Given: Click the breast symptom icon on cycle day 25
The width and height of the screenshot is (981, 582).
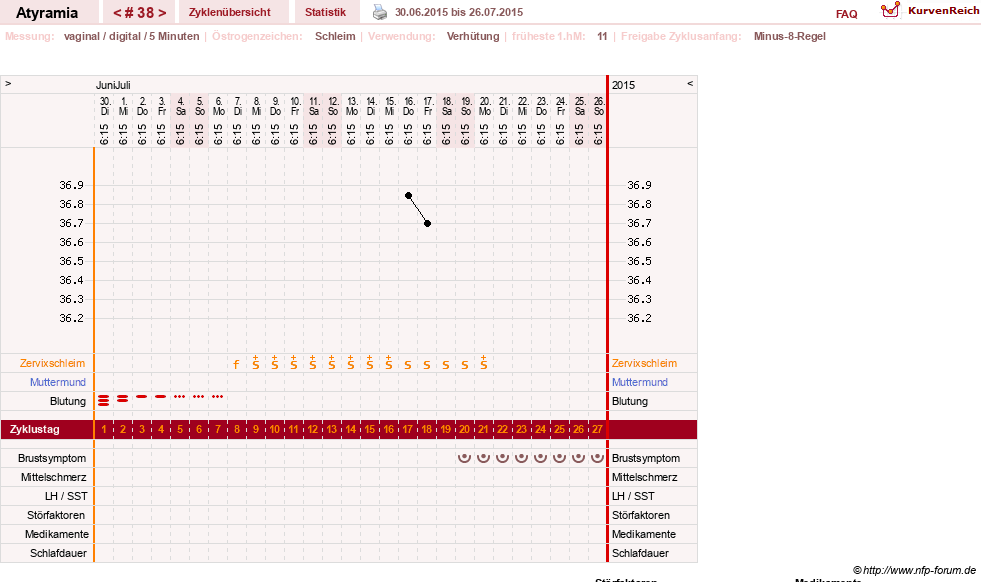Looking at the screenshot, I should click(x=559, y=457).
